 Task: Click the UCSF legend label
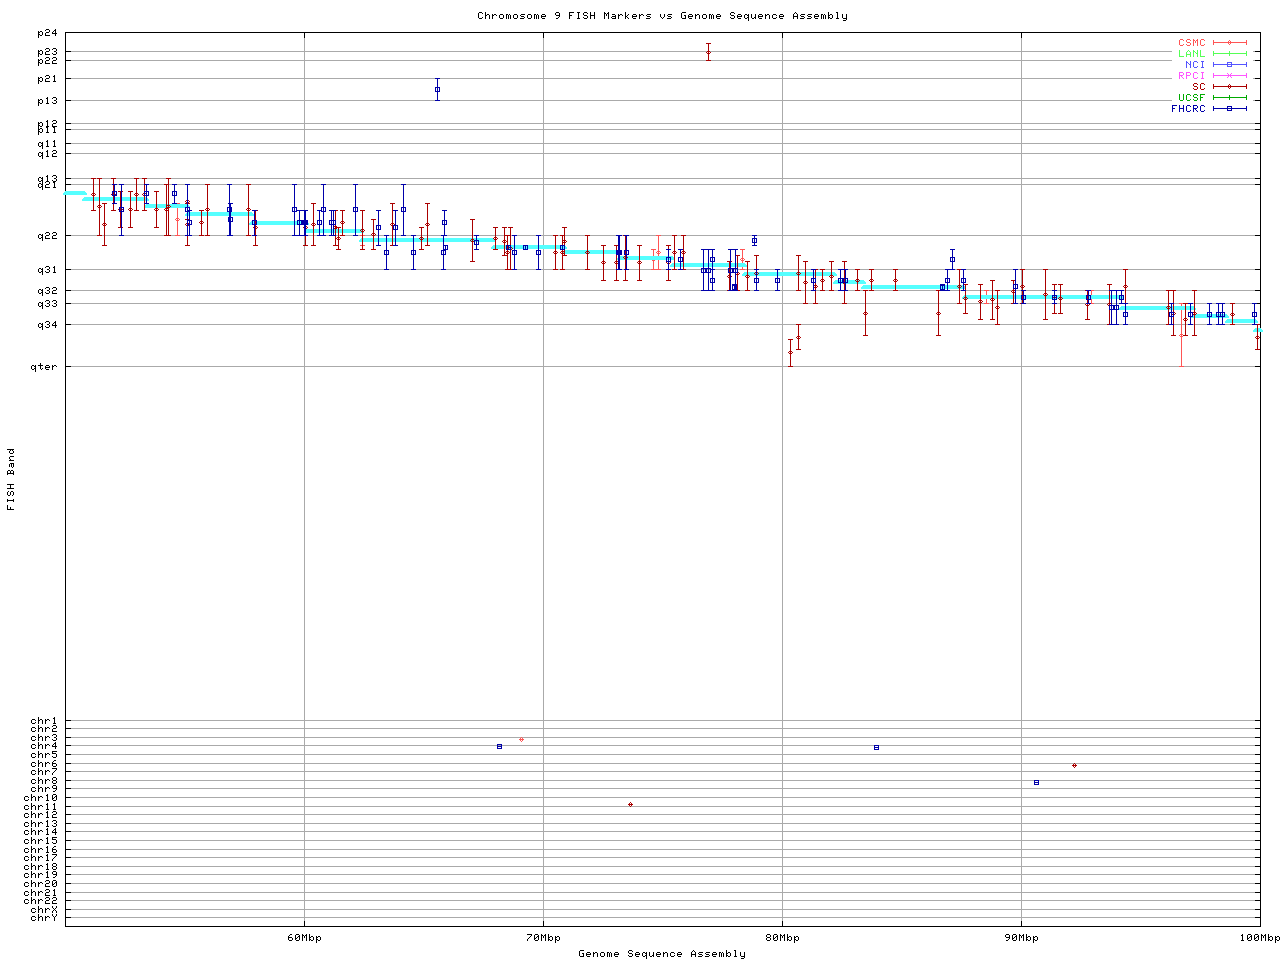pos(1191,97)
